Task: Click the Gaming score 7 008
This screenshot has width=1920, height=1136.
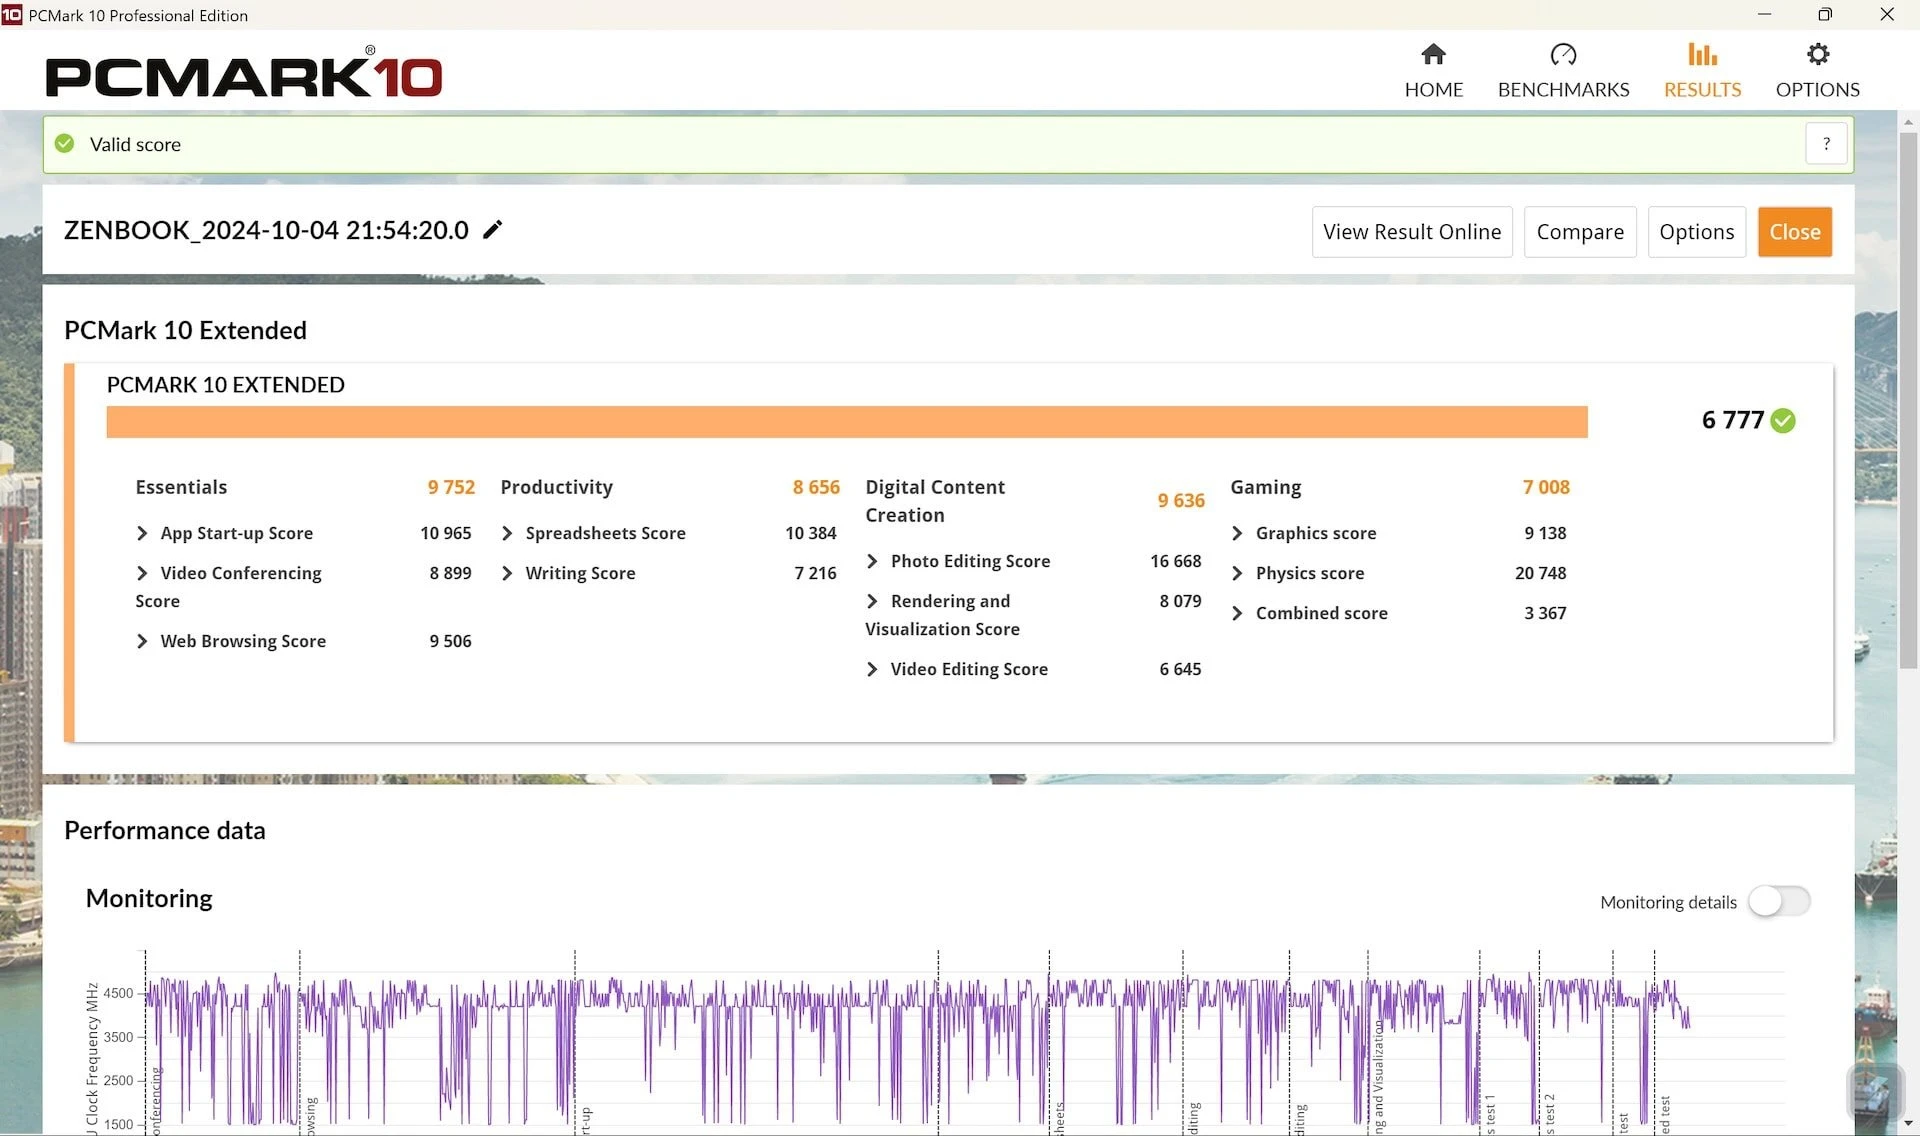Action: click(1546, 487)
